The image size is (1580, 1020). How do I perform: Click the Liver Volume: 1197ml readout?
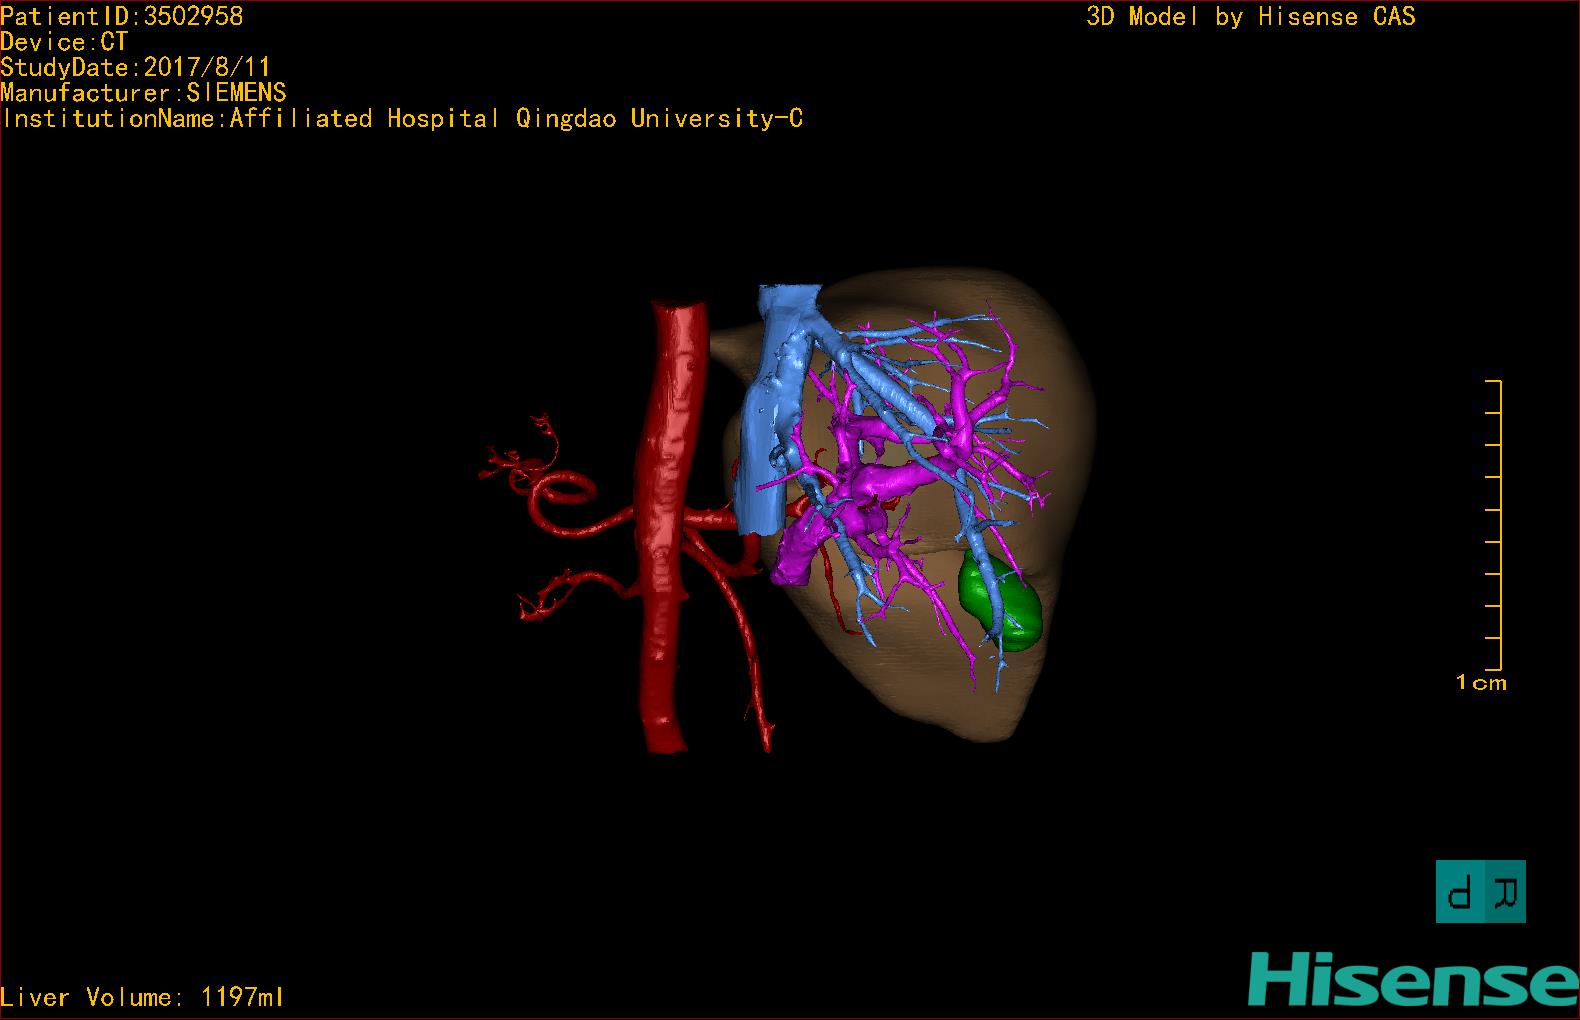(x=142, y=997)
